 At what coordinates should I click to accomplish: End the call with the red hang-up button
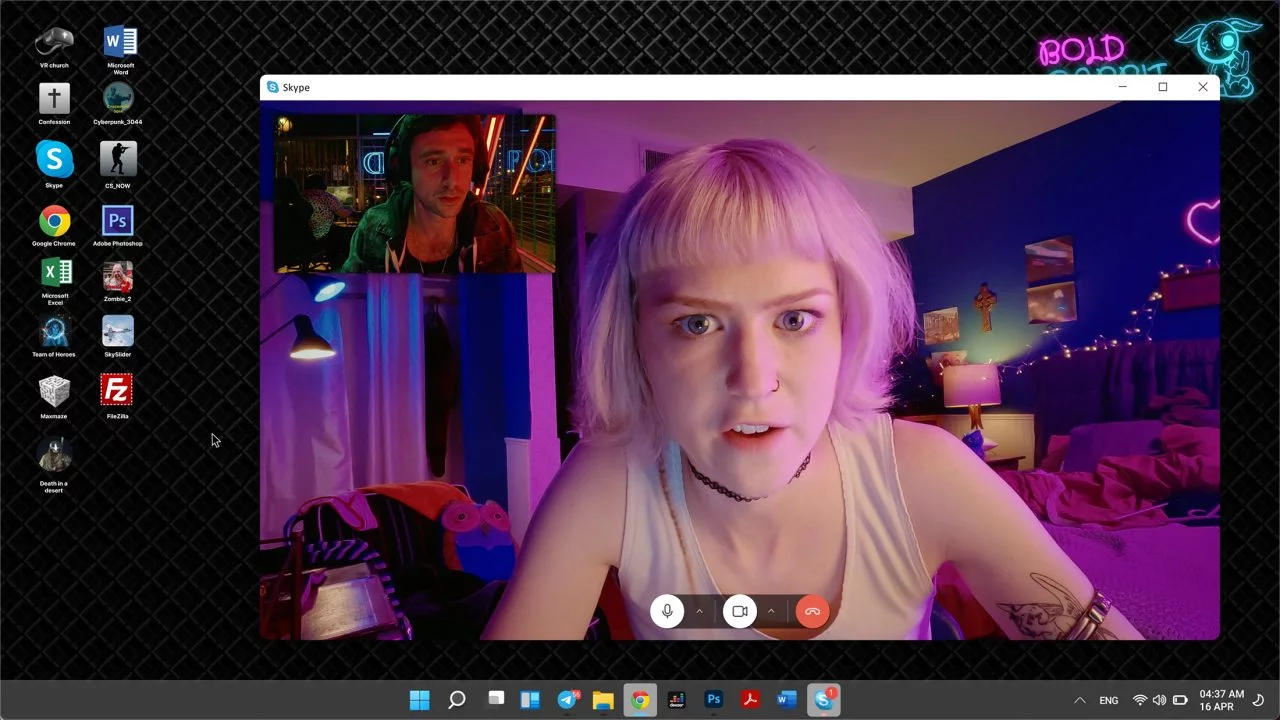(x=812, y=611)
